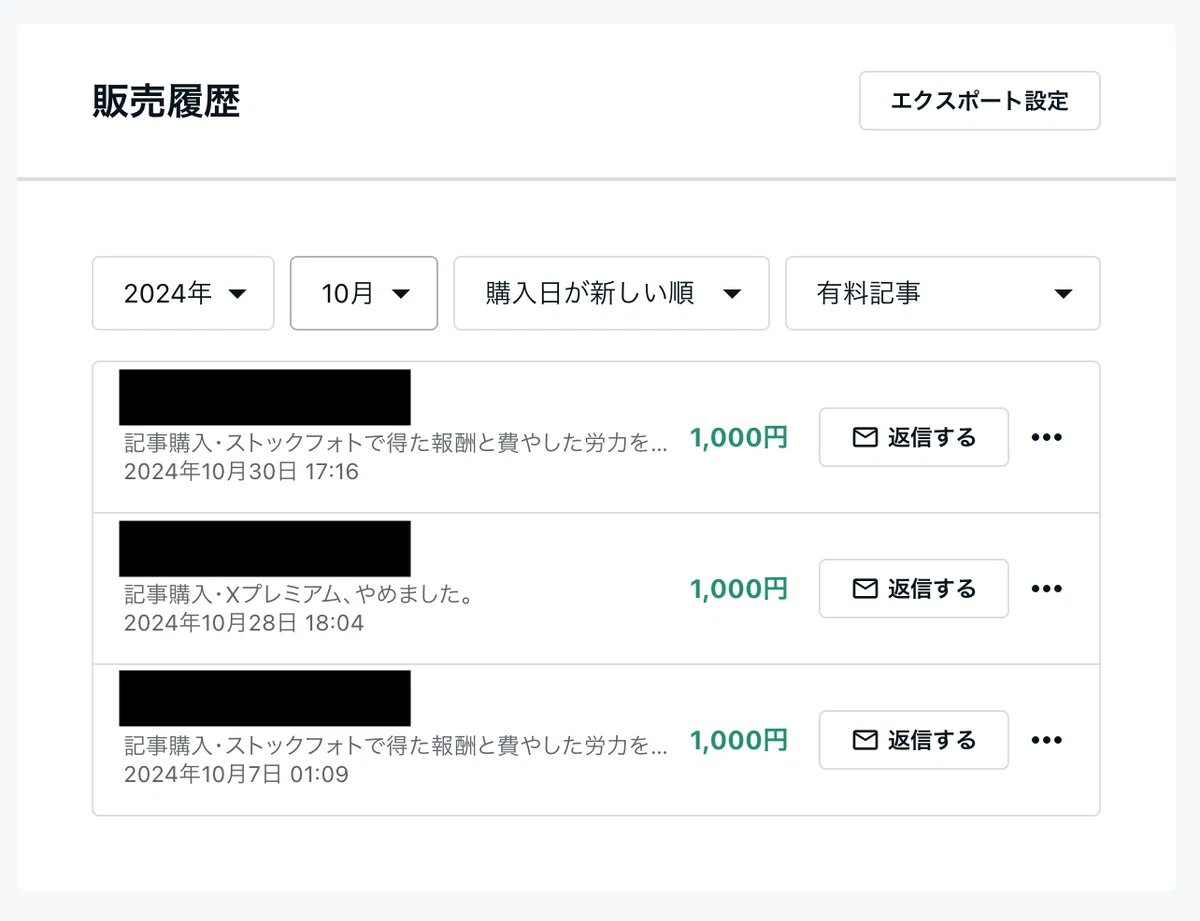Screen dimensions: 1200x921
Task: Click envelope icon on October 28 reply button
Action: [x=865, y=588]
